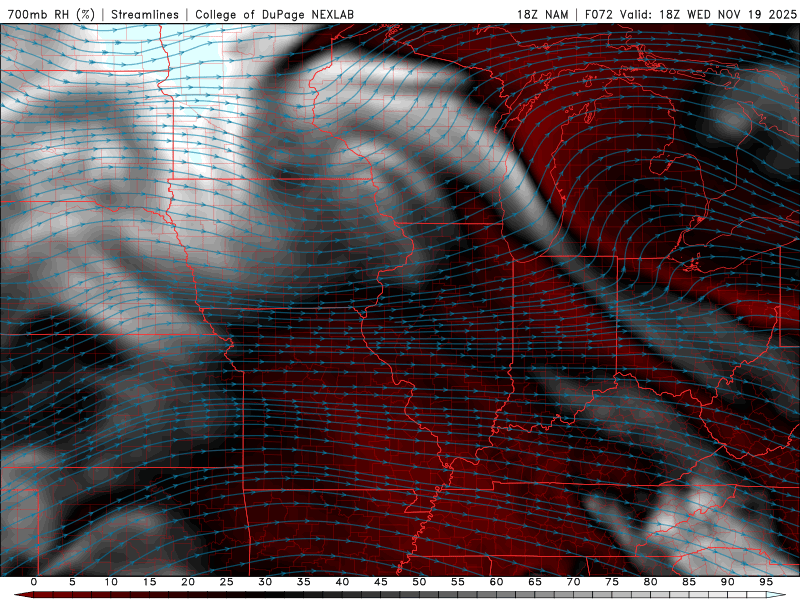Image resolution: width=800 pixels, height=600 pixels.
Task: Click the colorbar label 60
Action: (x=496, y=582)
